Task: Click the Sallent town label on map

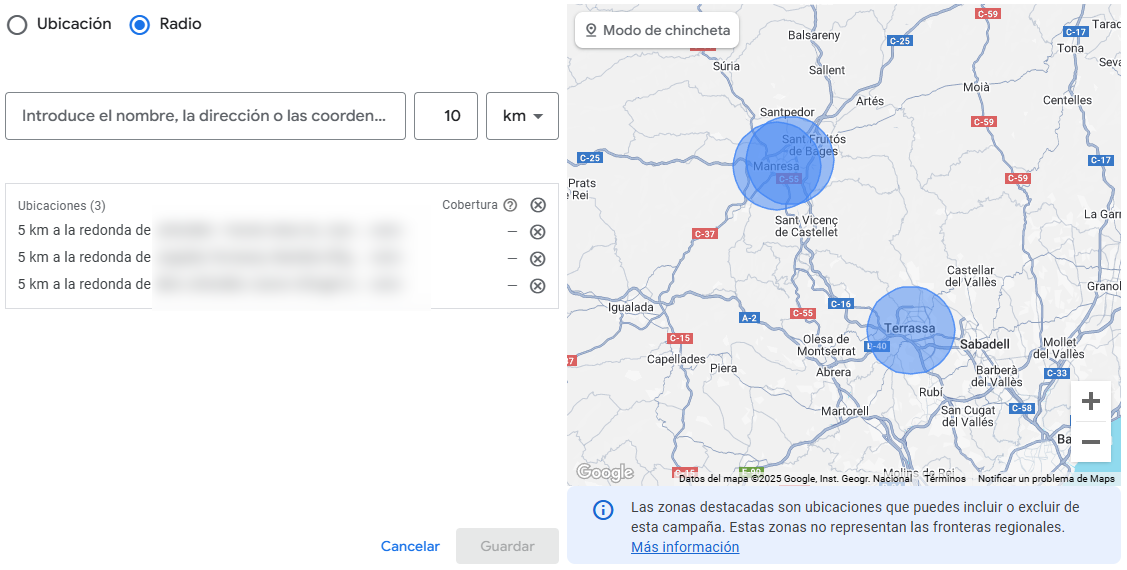Action: [x=827, y=70]
